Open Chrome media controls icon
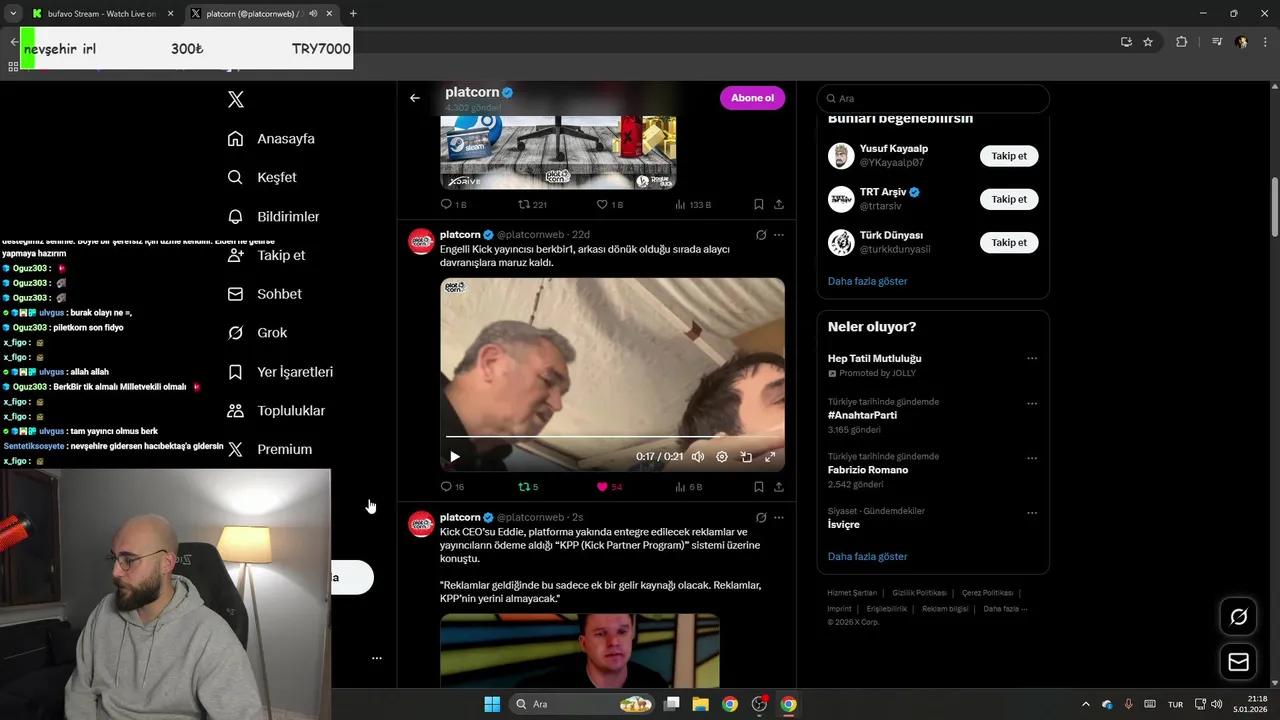Screen dimensions: 1280x720 pos(1216,42)
